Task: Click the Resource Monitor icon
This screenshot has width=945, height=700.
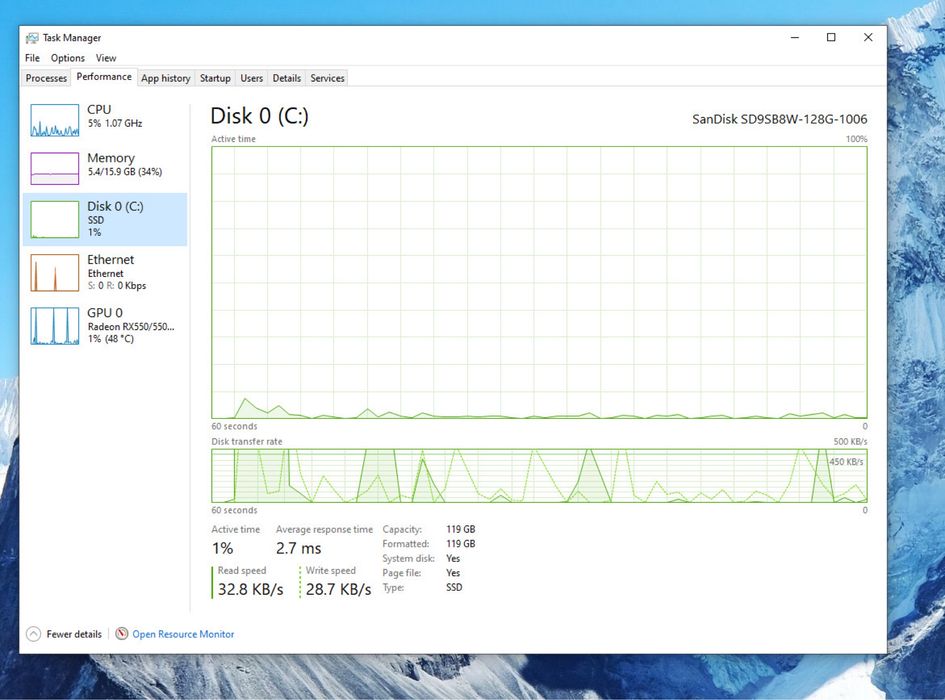Action: [122, 634]
